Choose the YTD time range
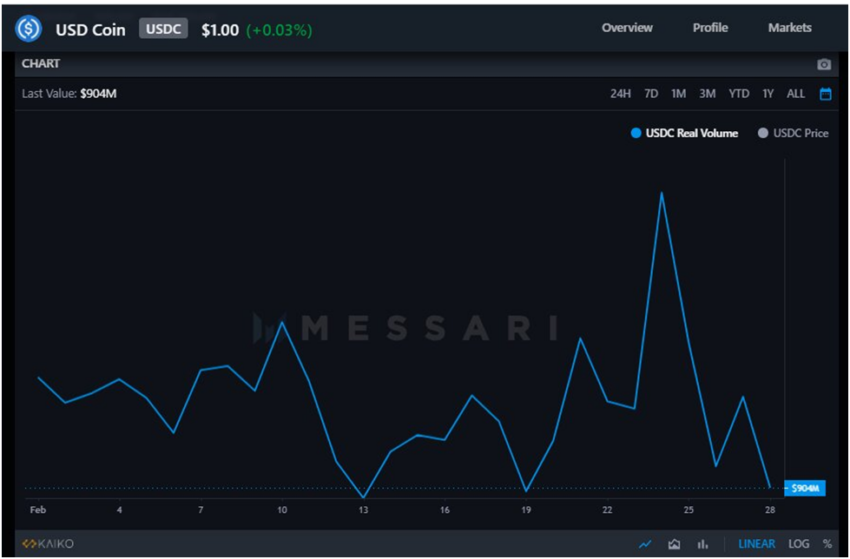 738,94
